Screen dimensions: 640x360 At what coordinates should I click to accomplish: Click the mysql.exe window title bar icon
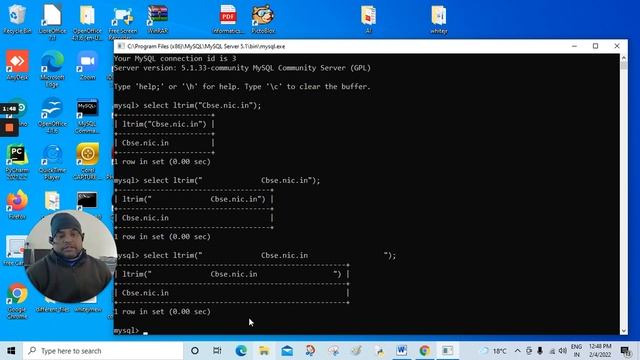tap(121, 46)
